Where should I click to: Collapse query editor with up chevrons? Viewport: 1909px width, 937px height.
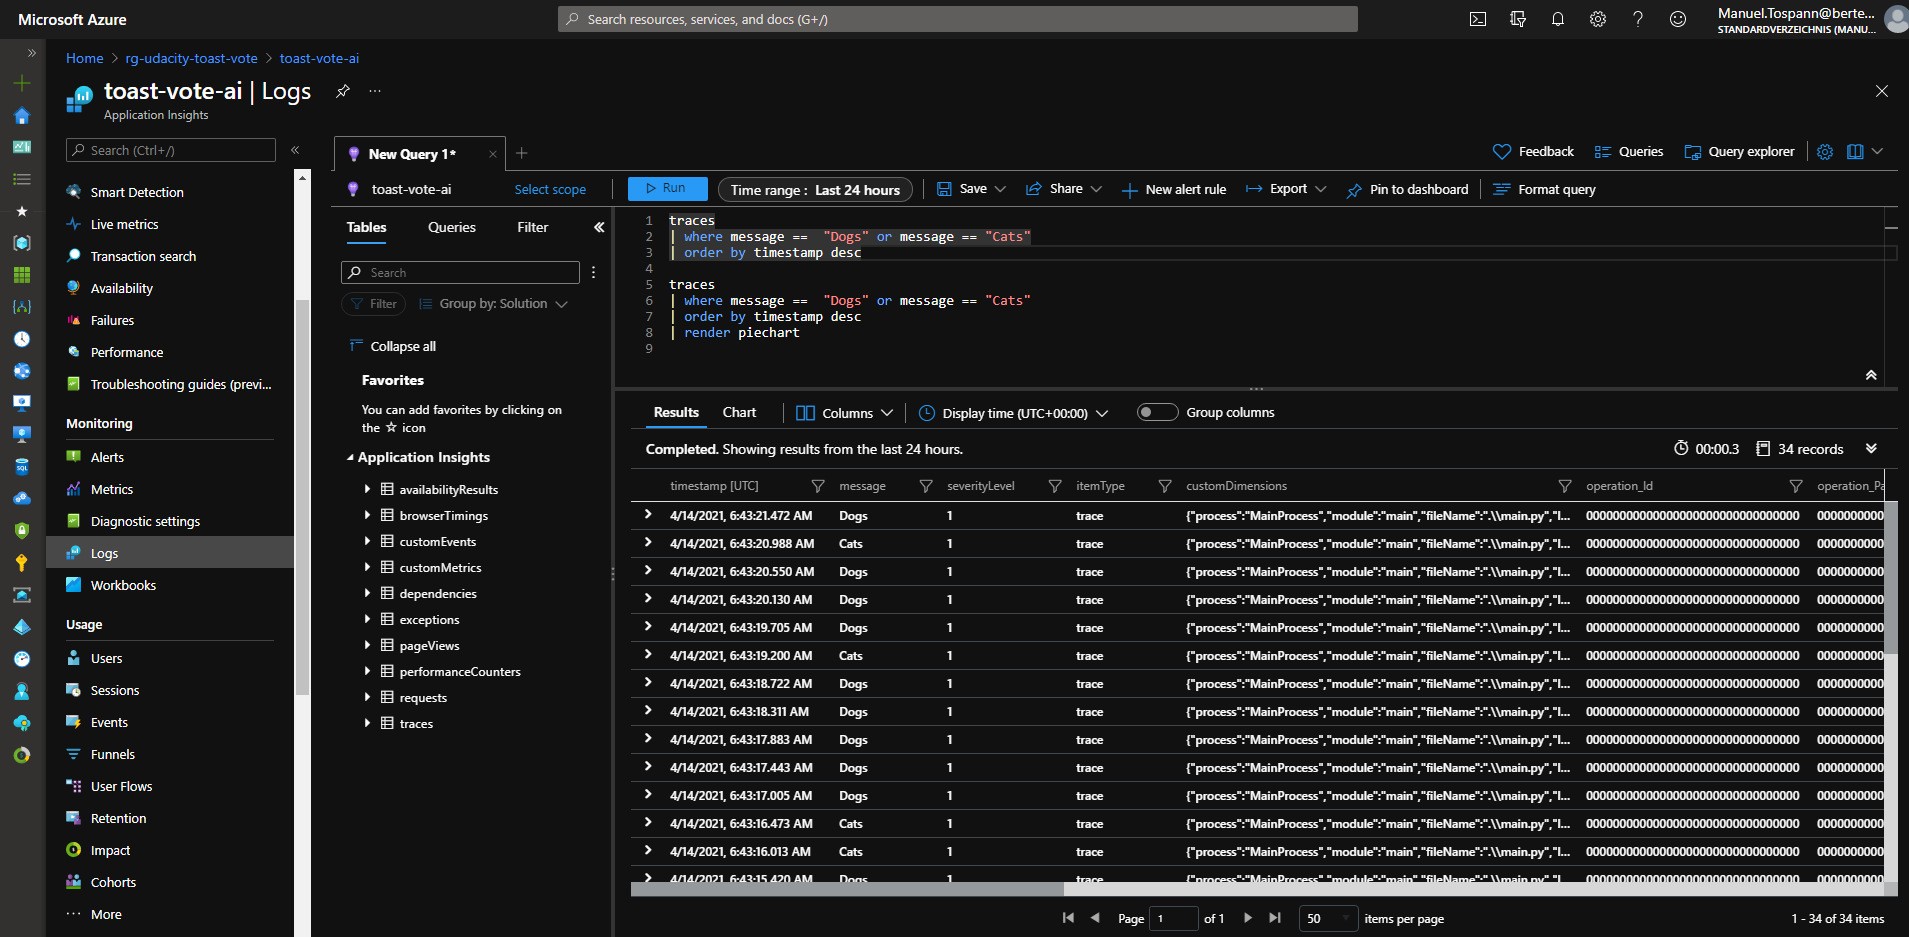point(1871,375)
